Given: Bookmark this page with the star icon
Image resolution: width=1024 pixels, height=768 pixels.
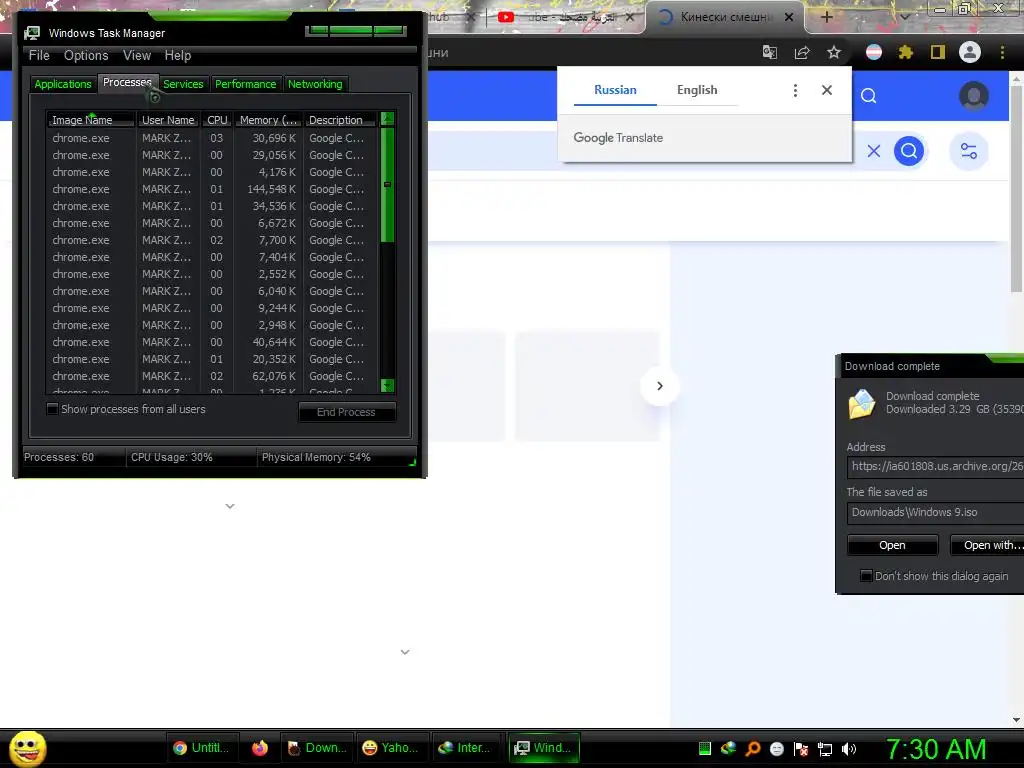Looking at the screenshot, I should 834,53.
